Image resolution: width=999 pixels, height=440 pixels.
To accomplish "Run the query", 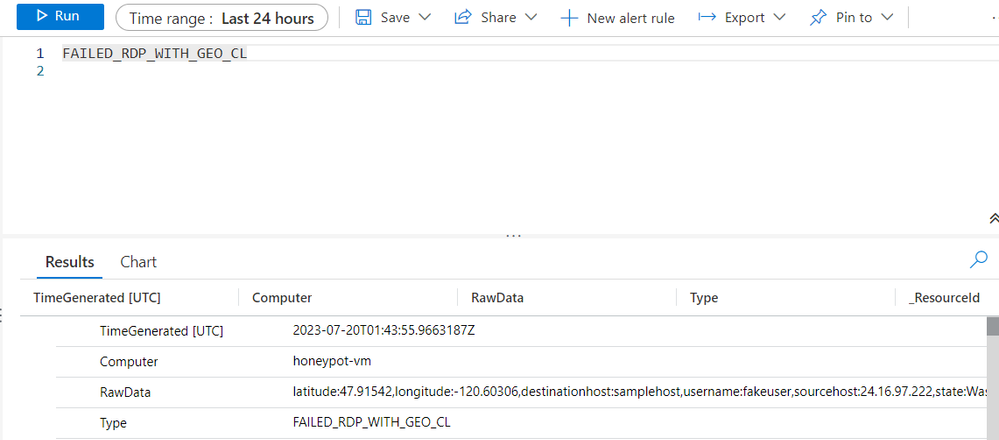I will coord(60,17).
